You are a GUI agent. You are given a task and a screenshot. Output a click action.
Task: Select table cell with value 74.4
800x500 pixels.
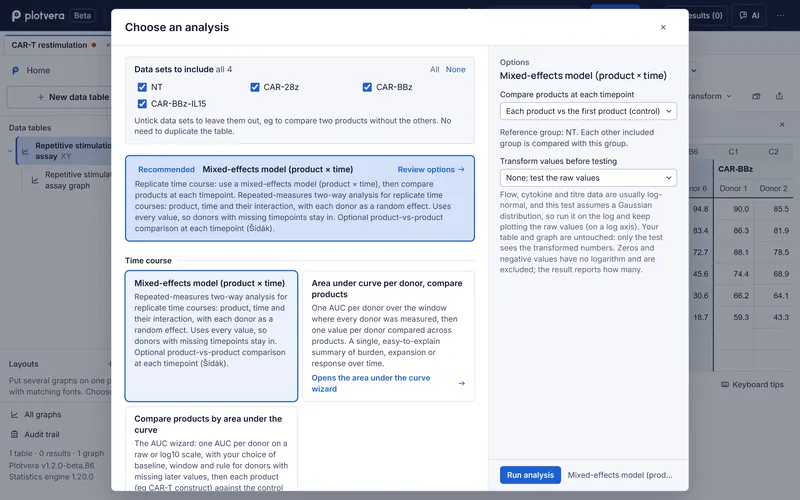click(x=733, y=274)
